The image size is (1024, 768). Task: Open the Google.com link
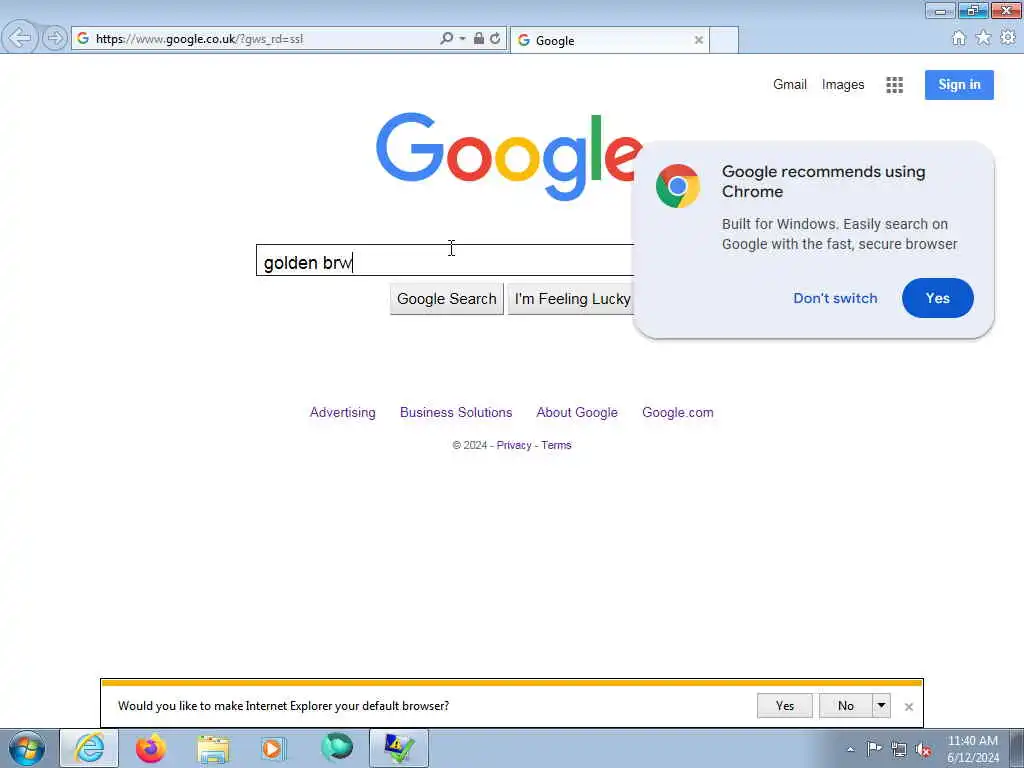point(678,413)
